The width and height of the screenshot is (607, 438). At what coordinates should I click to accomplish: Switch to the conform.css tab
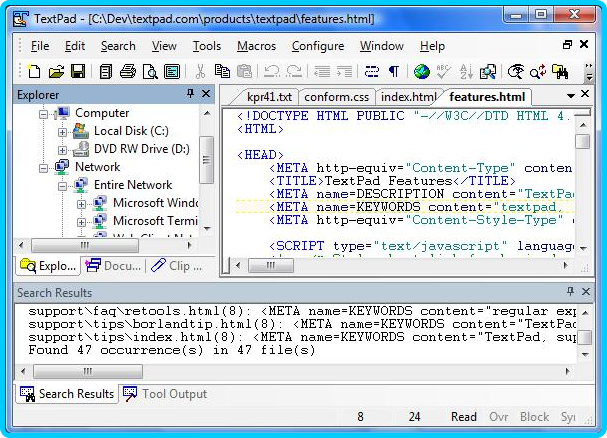click(x=338, y=97)
